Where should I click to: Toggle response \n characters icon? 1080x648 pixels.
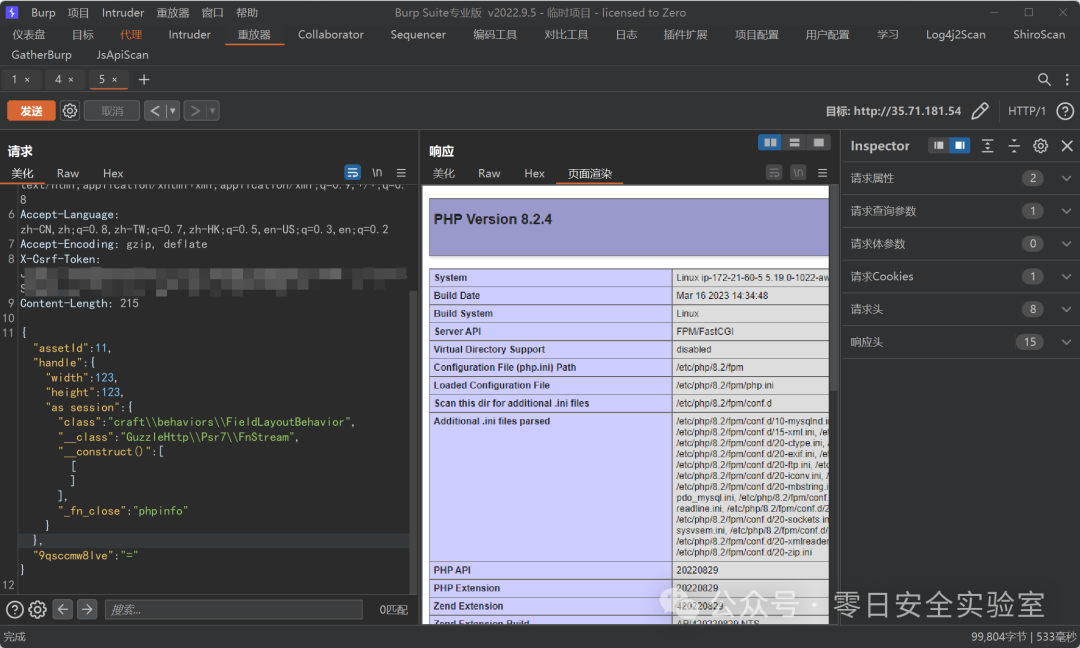798,172
